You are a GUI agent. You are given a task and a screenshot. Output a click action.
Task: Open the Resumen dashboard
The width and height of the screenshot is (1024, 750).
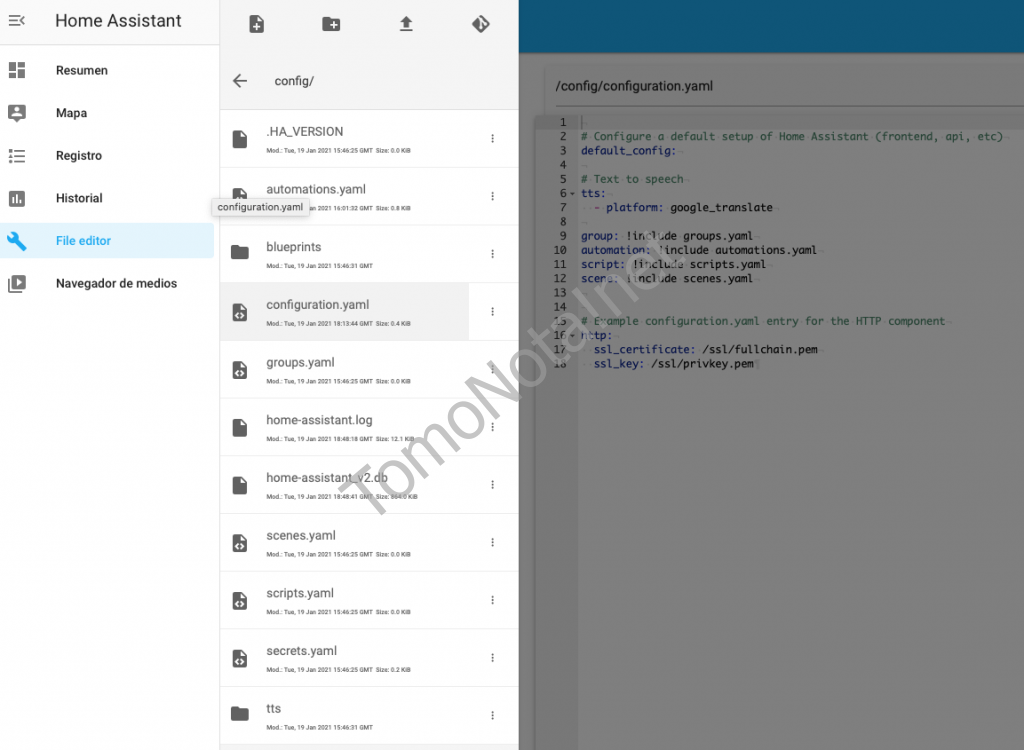pos(82,70)
